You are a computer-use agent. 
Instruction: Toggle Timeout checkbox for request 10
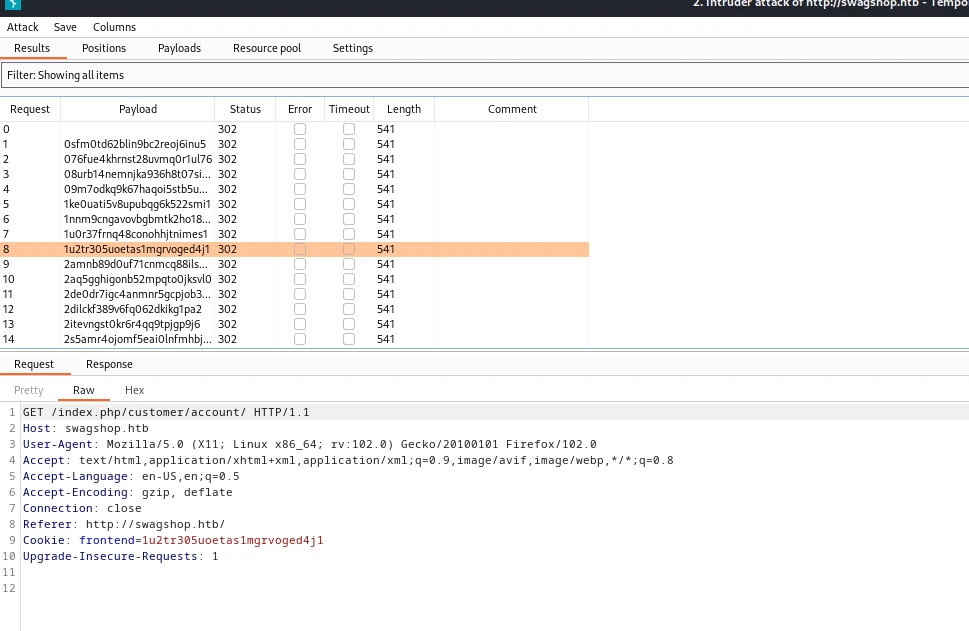349,279
